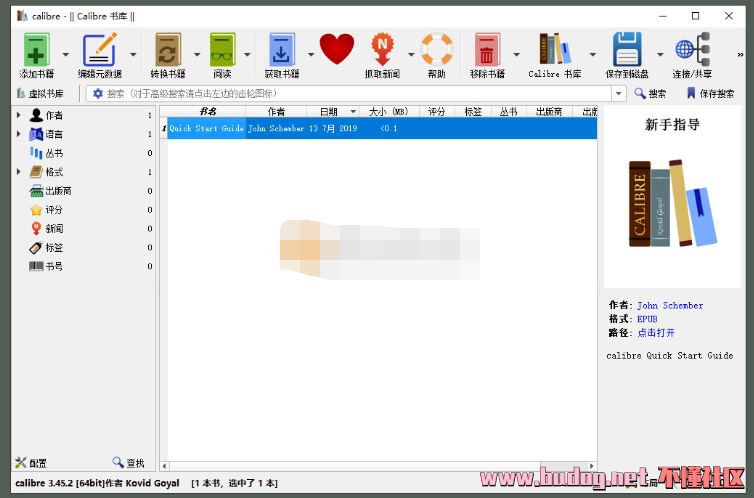
Task: Click the horizontal scrollbar right arrow
Action: click(x=592, y=465)
